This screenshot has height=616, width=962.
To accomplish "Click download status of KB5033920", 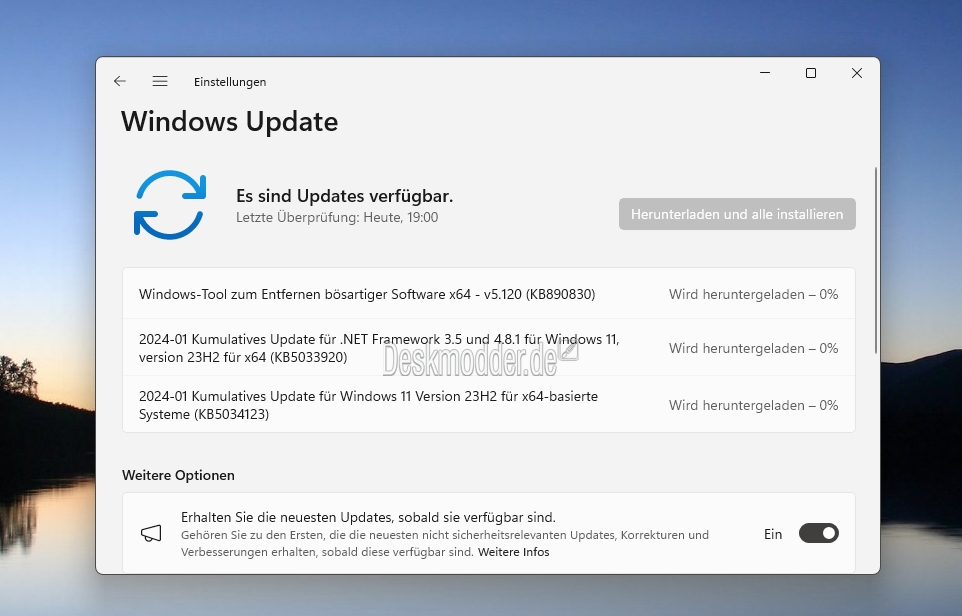I will coord(753,348).
